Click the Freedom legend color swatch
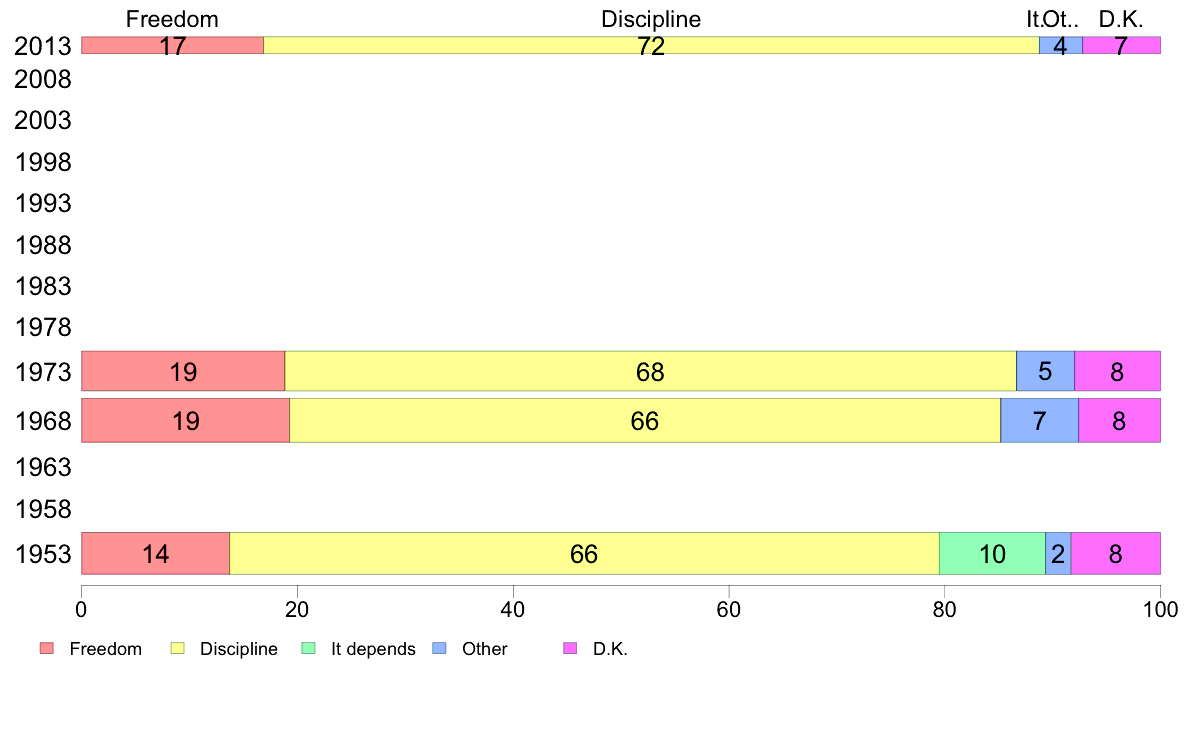The width and height of the screenshot is (1188, 736). click(x=47, y=649)
